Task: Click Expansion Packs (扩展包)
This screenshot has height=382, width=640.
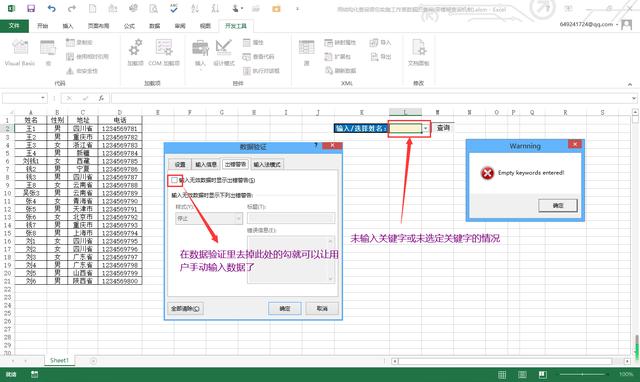Action: 338,56
